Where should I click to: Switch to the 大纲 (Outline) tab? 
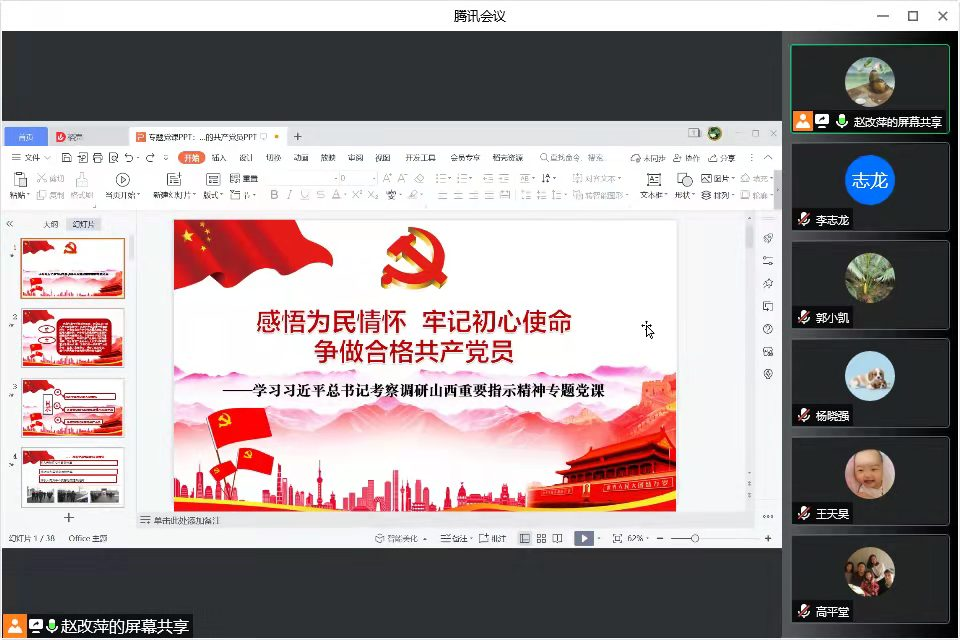(x=50, y=225)
